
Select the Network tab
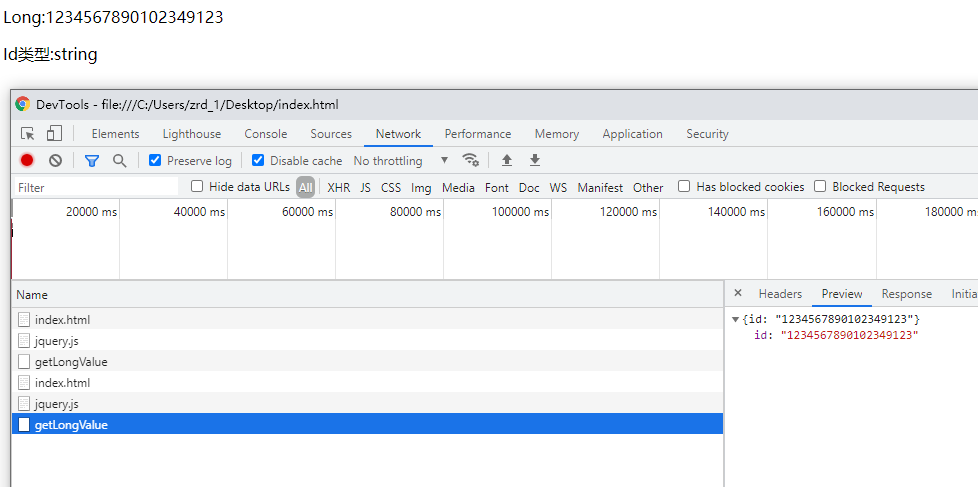pos(399,133)
